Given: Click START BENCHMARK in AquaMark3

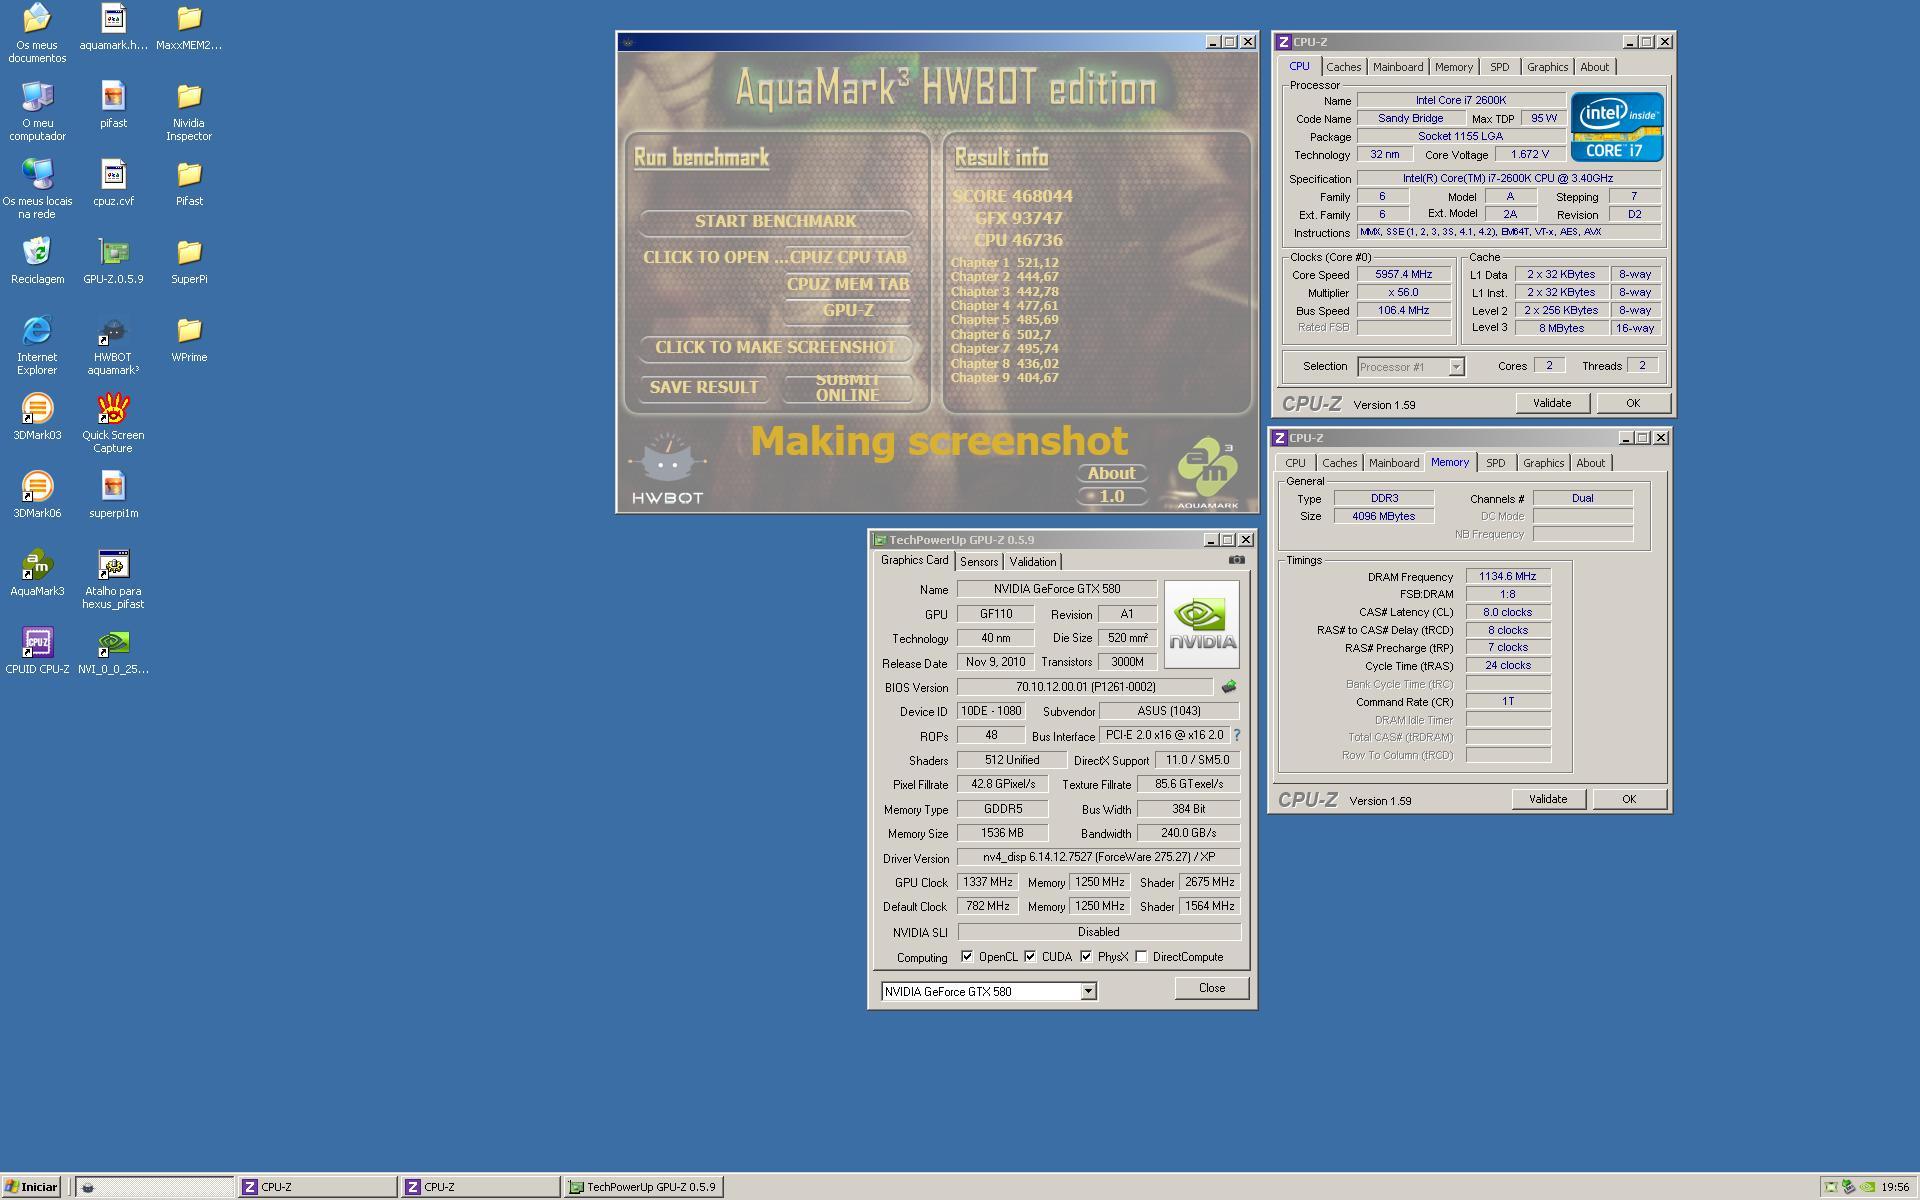Looking at the screenshot, I should tap(775, 221).
